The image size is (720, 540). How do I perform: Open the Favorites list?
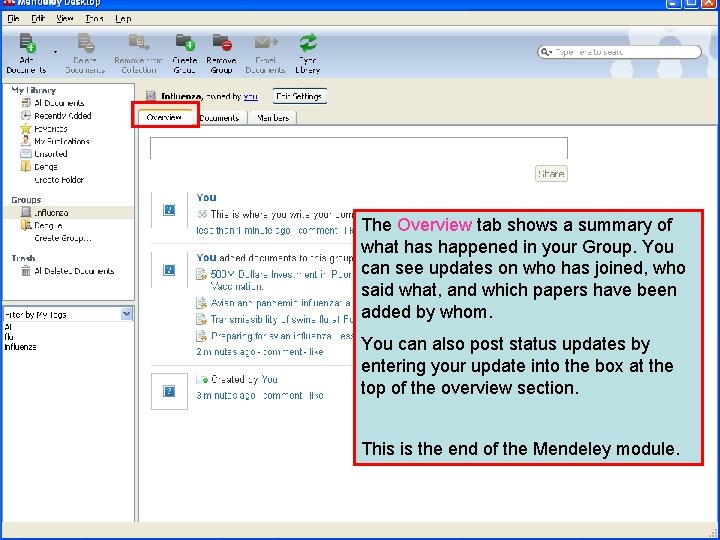coord(51,129)
